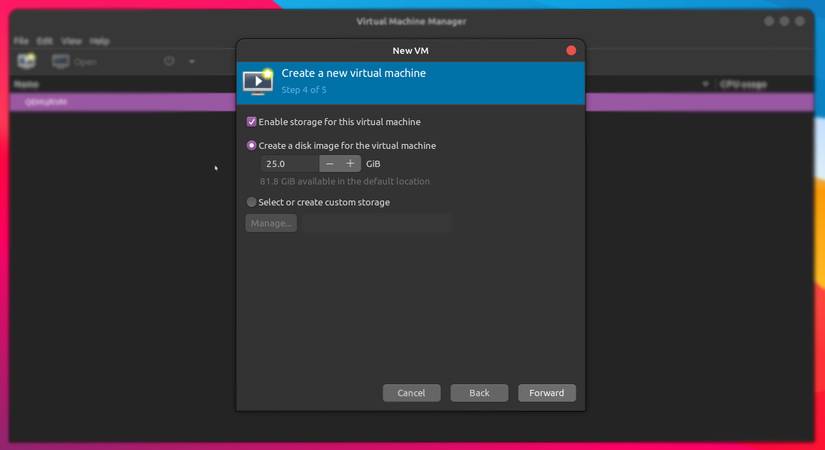Open the Edit menu in Virtual Machine Manager
This screenshot has height=450, width=825.
(x=45, y=41)
